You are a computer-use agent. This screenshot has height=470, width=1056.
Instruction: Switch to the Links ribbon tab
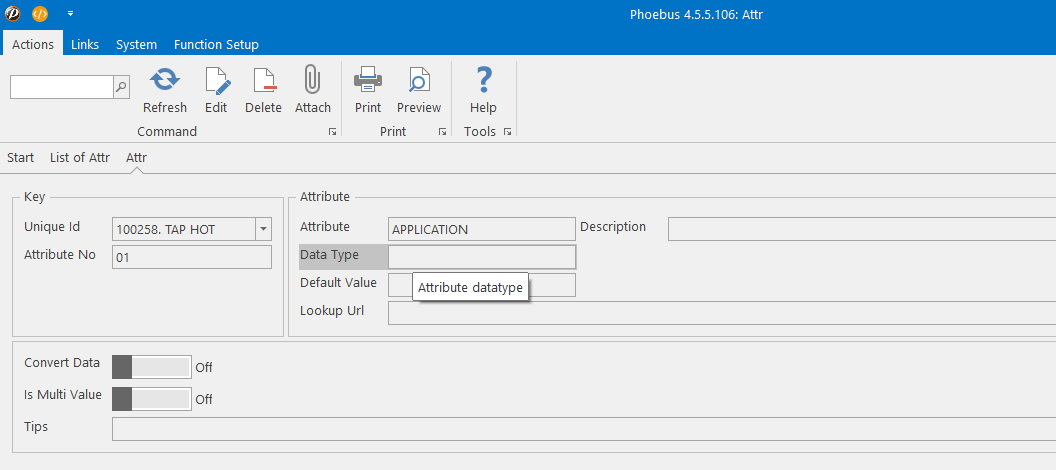pos(85,44)
